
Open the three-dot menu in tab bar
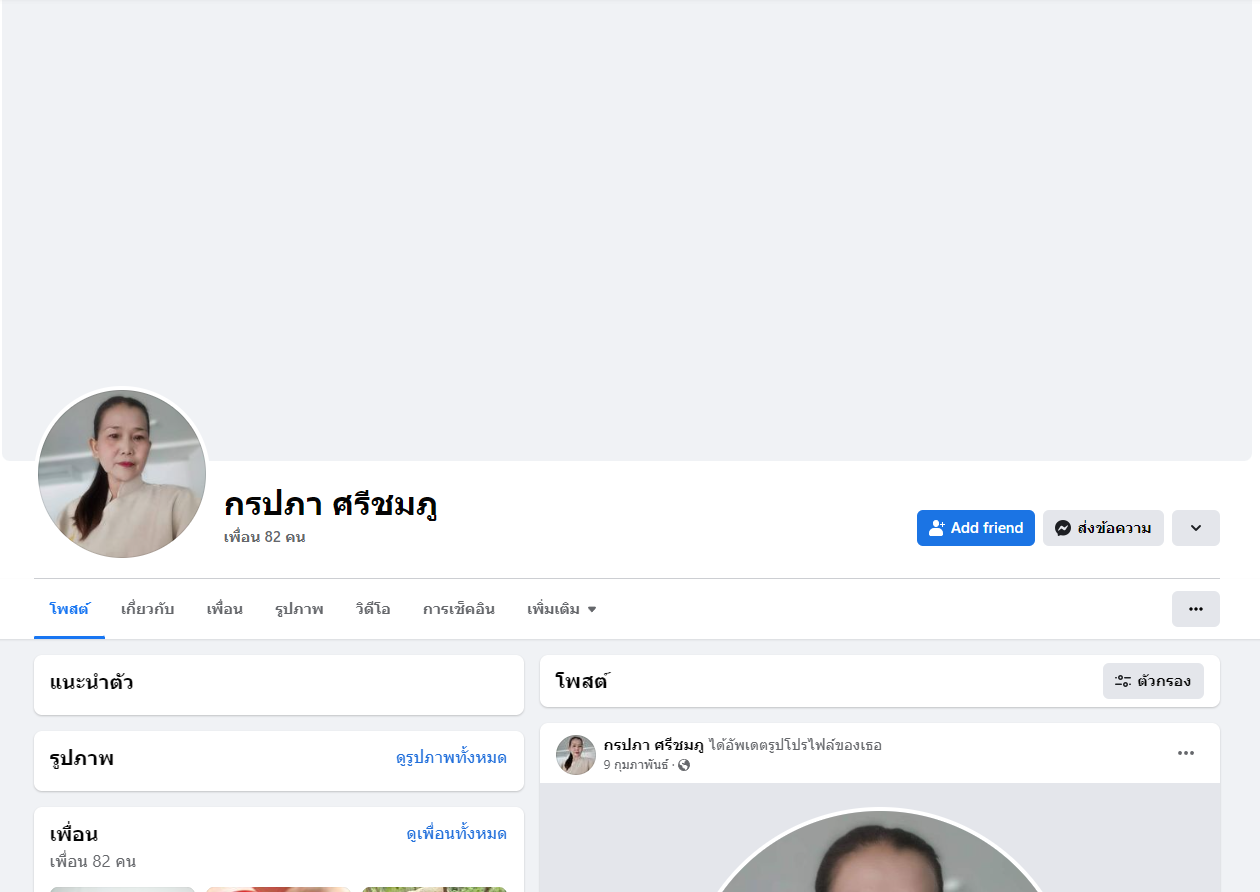1196,609
